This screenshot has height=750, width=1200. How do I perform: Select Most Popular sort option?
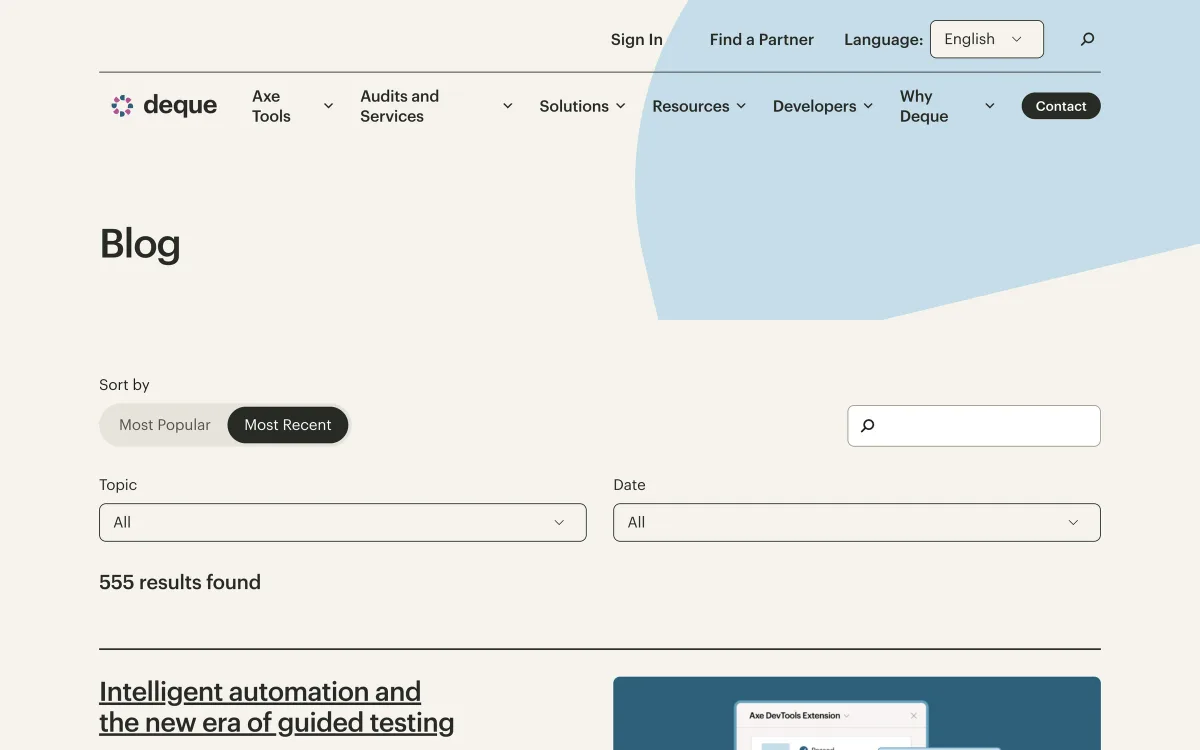[x=165, y=425]
